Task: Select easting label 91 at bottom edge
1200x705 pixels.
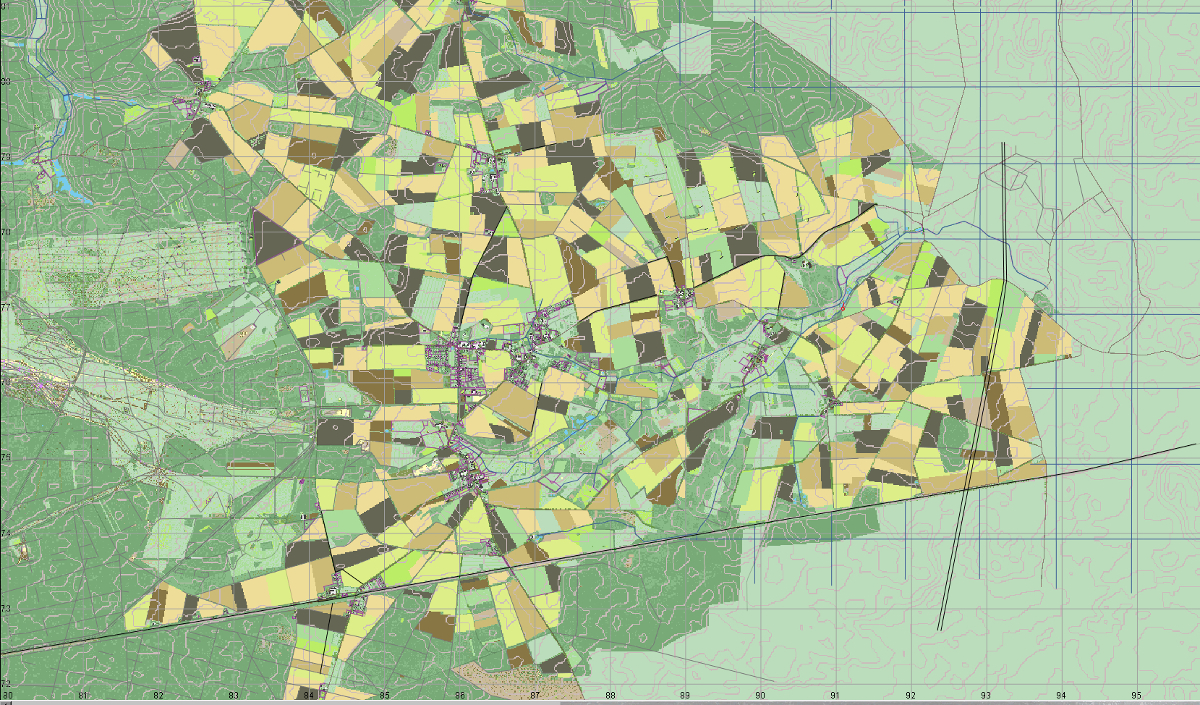Action: [x=835, y=695]
